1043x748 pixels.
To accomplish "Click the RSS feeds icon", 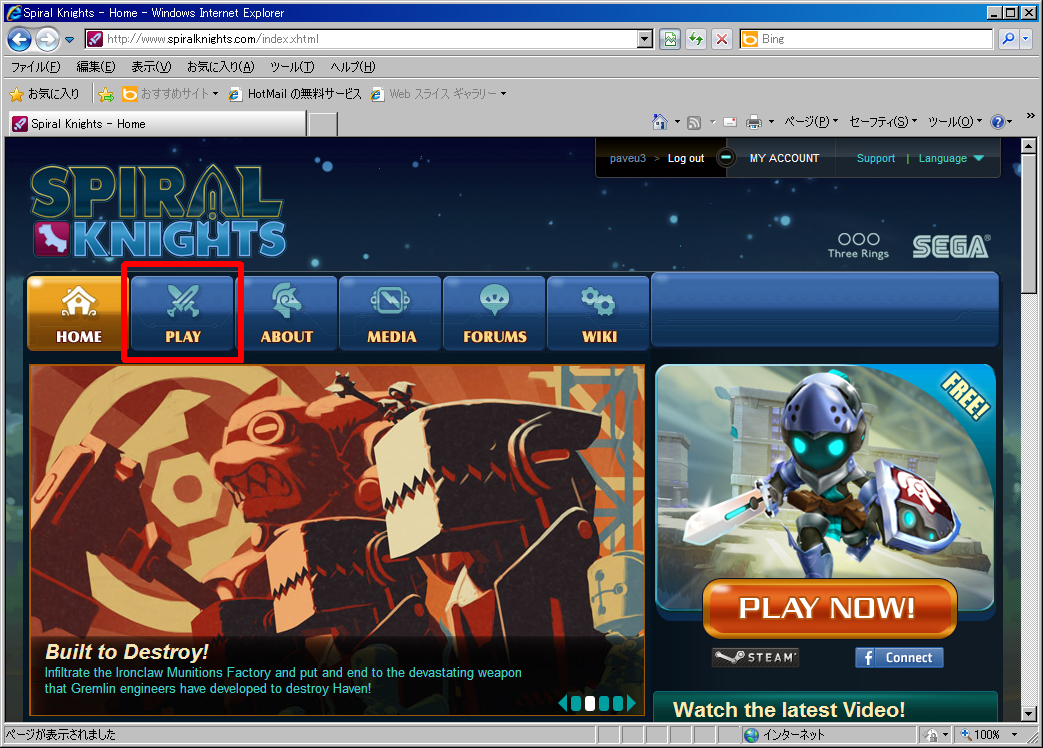I will click(x=694, y=122).
